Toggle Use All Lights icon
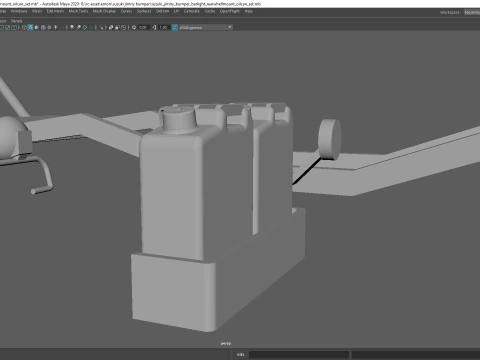This screenshot has width=480, height=360. pyautogui.click(x=56, y=27)
